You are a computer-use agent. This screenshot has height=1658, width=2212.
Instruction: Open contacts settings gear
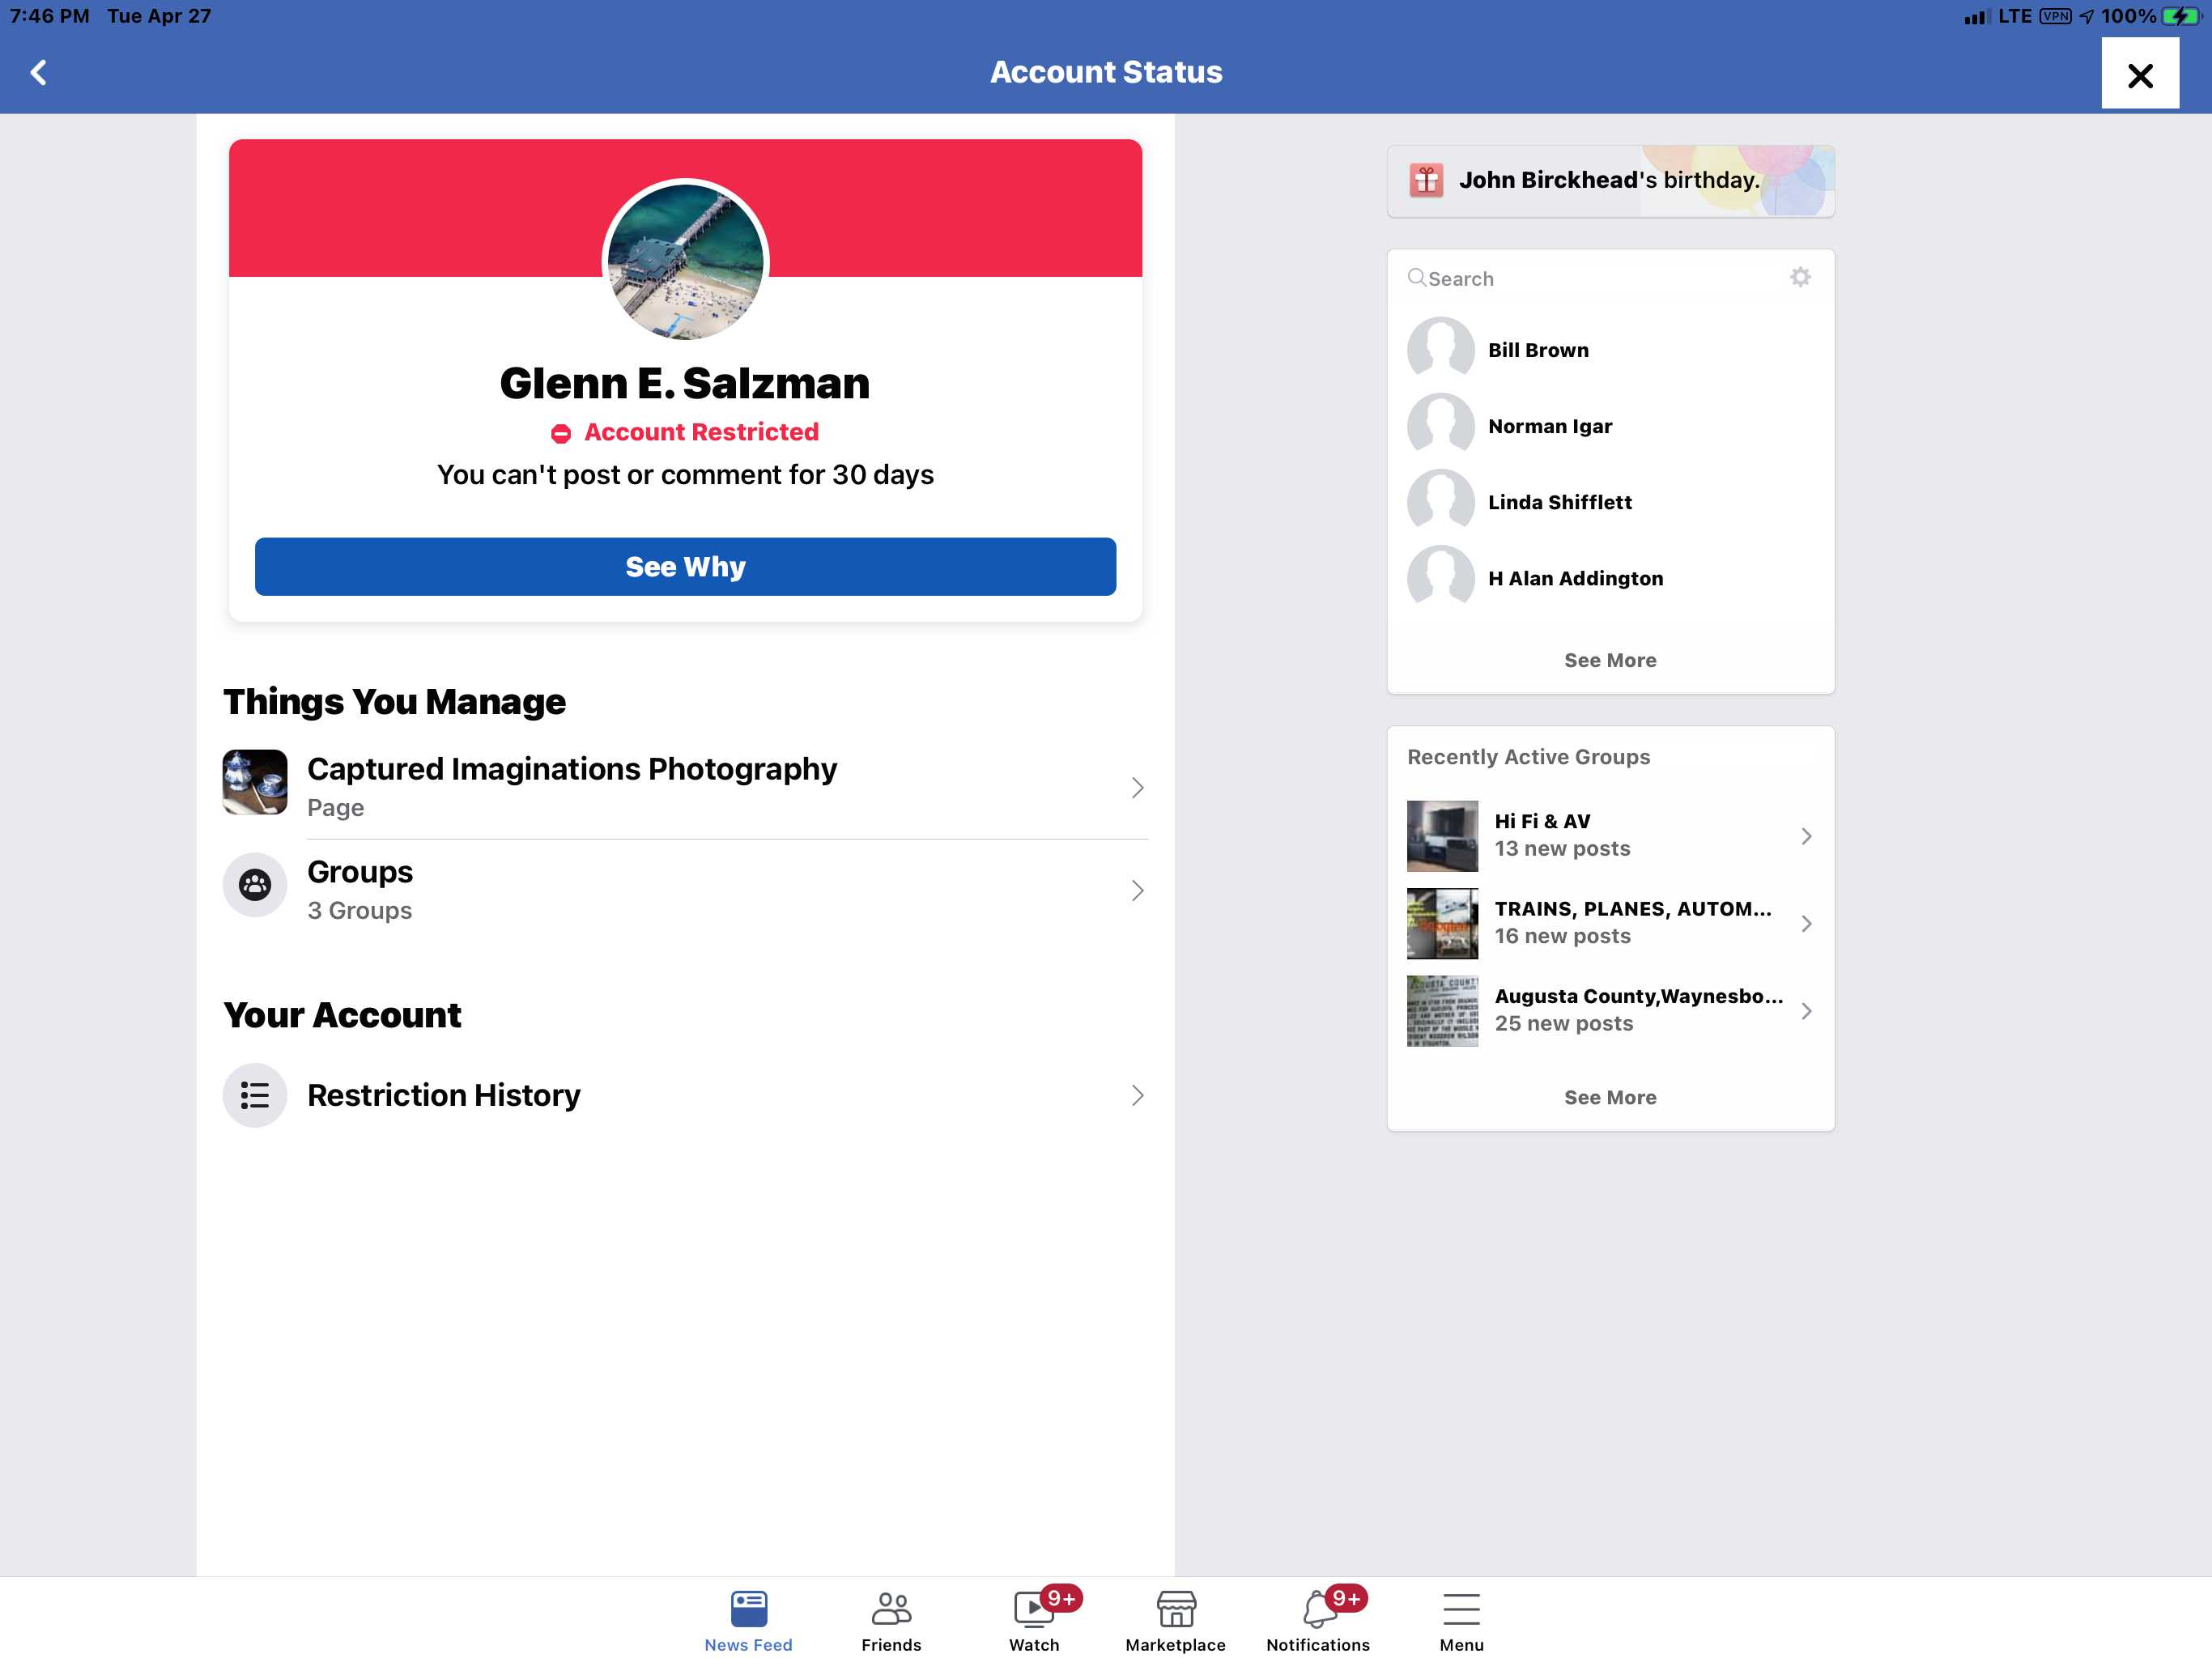tap(1800, 277)
